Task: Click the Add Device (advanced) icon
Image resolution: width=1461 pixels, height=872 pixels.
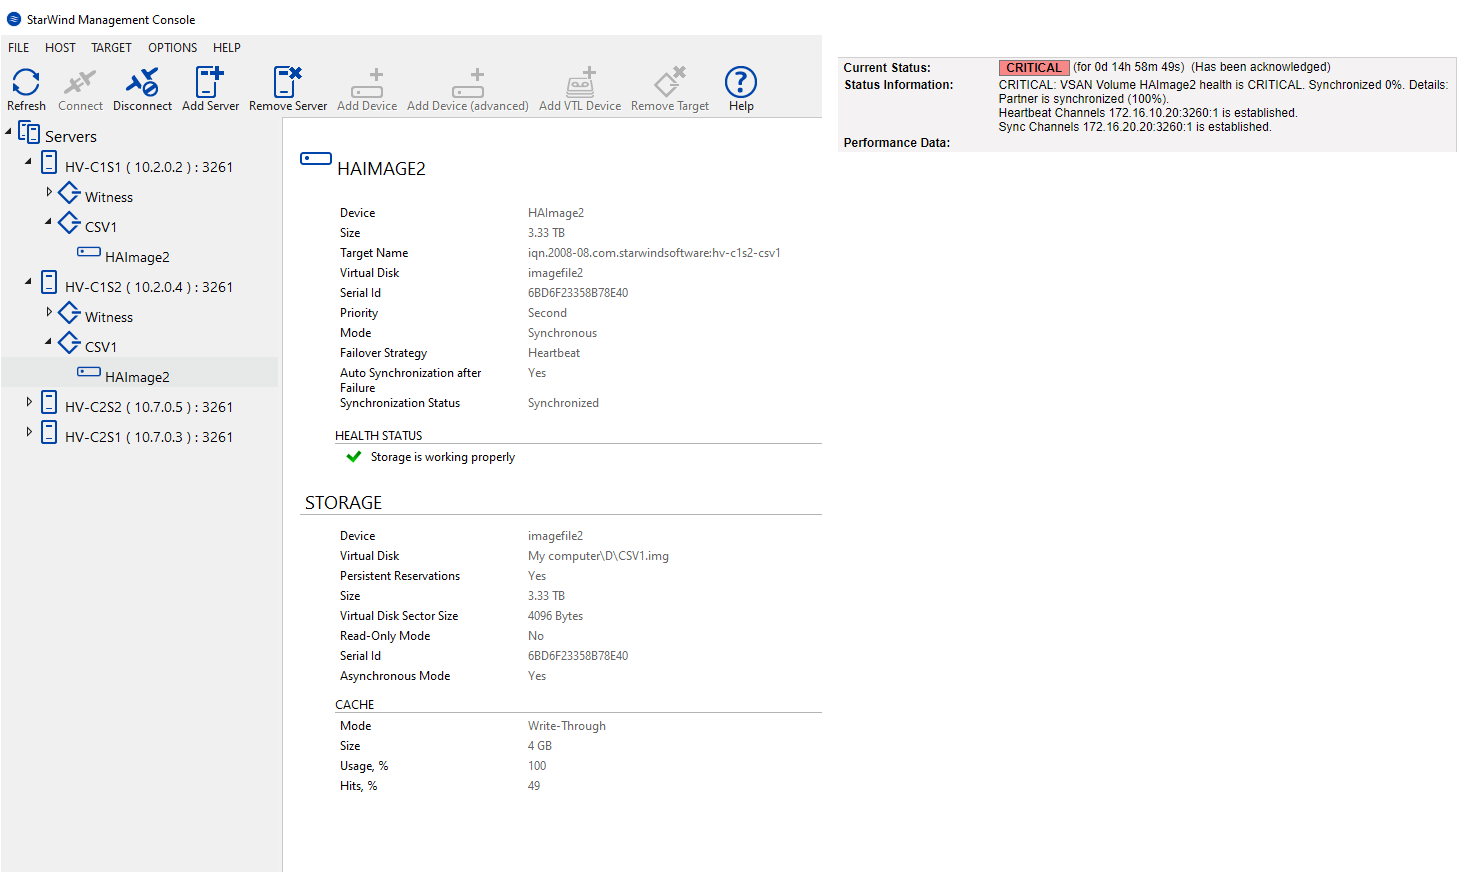Action: (468, 83)
